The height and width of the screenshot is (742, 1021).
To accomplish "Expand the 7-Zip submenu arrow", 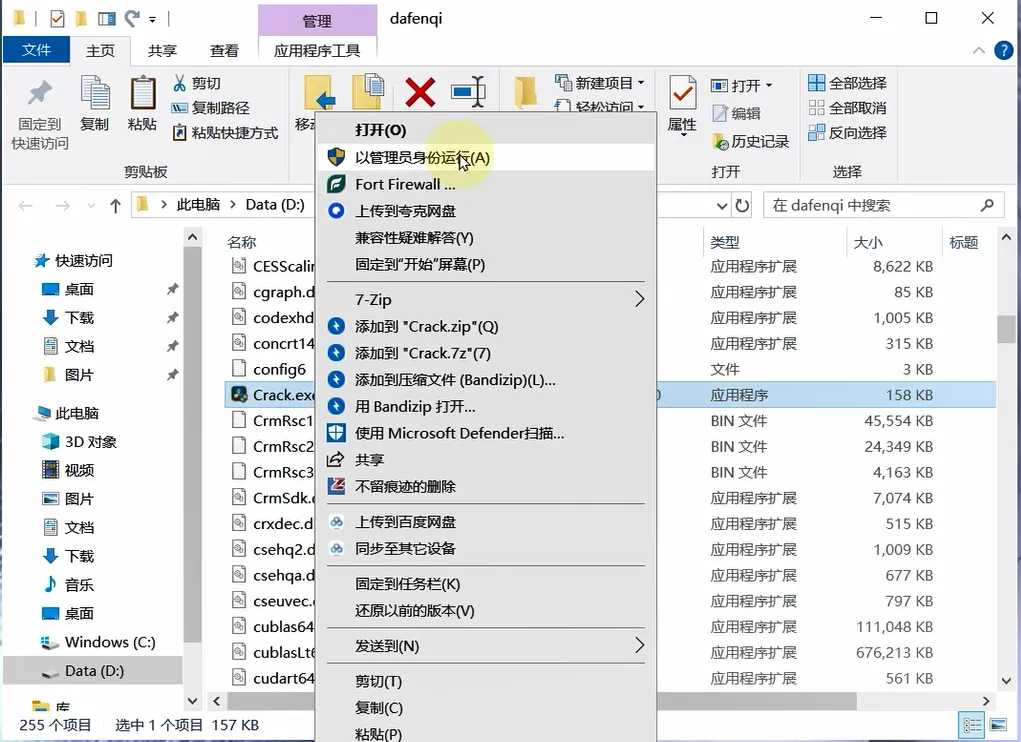I will click(x=639, y=299).
